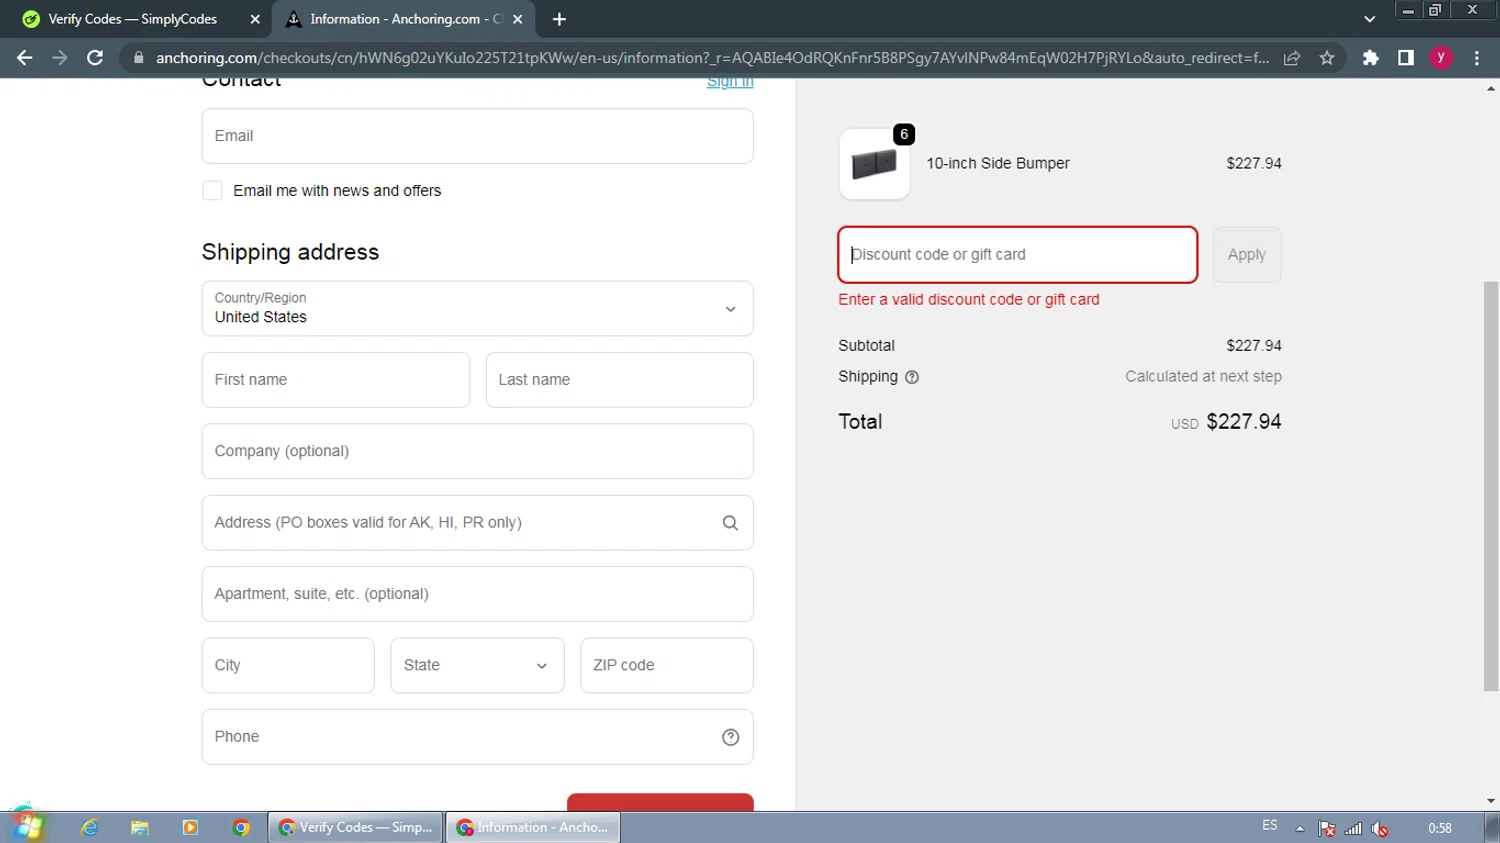Click the ES language indicator
1500x843 pixels.
click(x=1270, y=826)
